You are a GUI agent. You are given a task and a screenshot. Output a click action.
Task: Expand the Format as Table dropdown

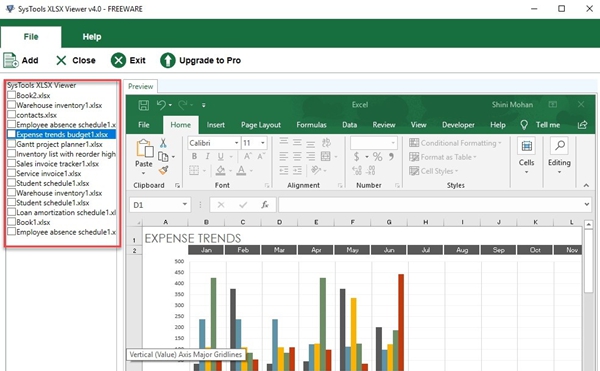[x=475, y=157]
